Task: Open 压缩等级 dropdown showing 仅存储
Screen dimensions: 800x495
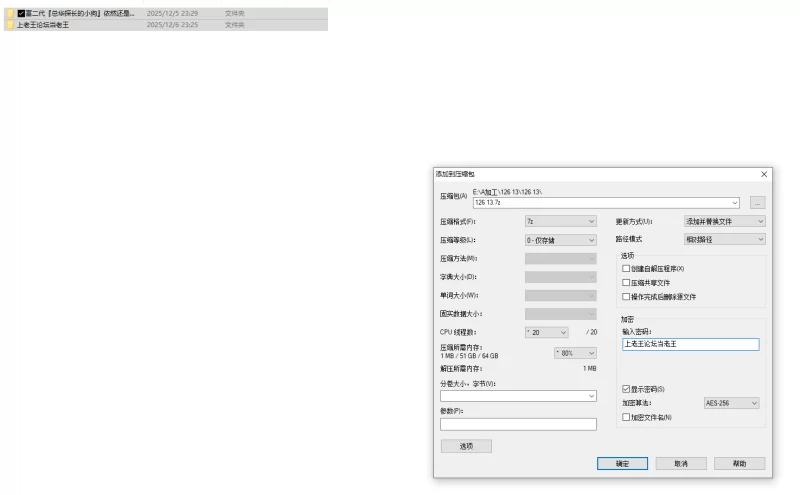Action: tap(561, 240)
